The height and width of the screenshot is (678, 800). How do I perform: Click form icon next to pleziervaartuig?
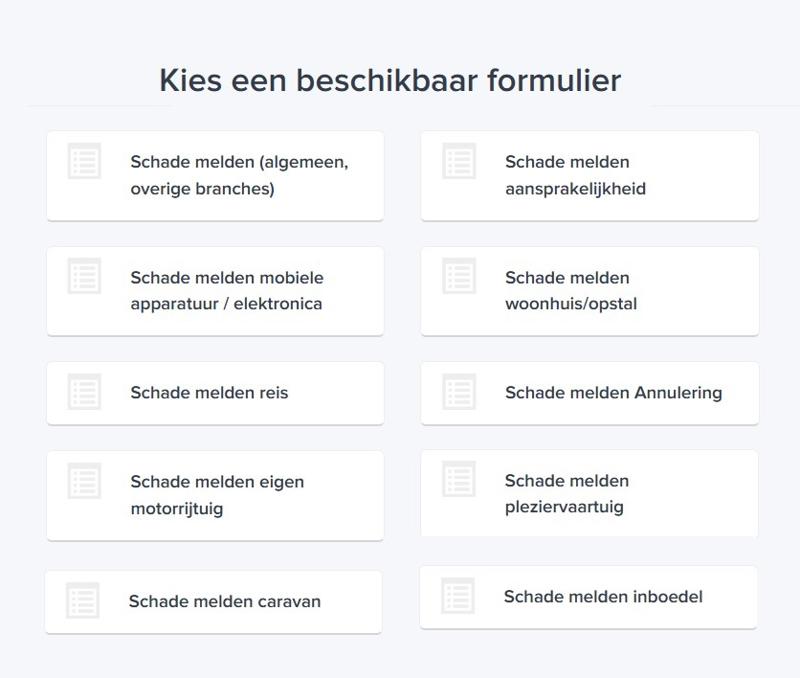coord(459,480)
